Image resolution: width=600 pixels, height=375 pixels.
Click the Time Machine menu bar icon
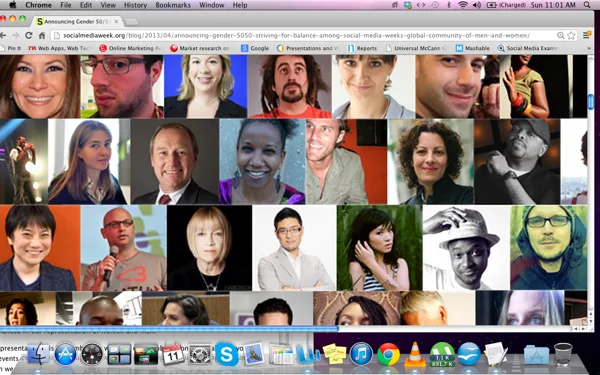(x=435, y=5)
